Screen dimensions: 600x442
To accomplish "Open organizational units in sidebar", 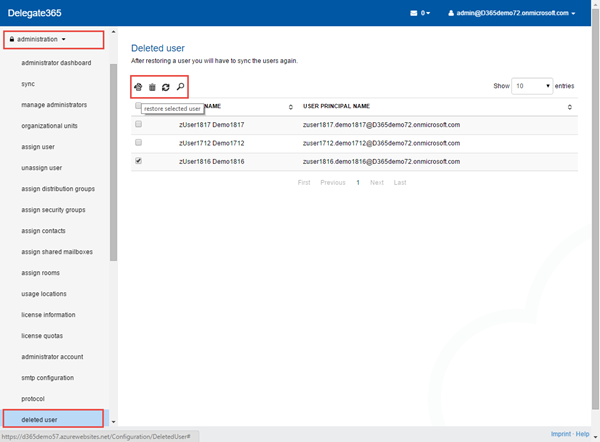I will point(50,125).
